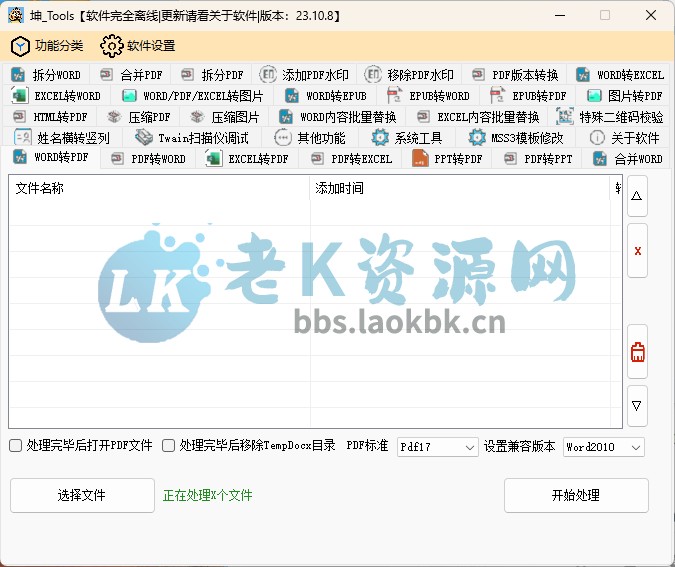675x567 pixels.
Task: Click the red delete-all trash icon
Action: pyautogui.click(x=637, y=352)
